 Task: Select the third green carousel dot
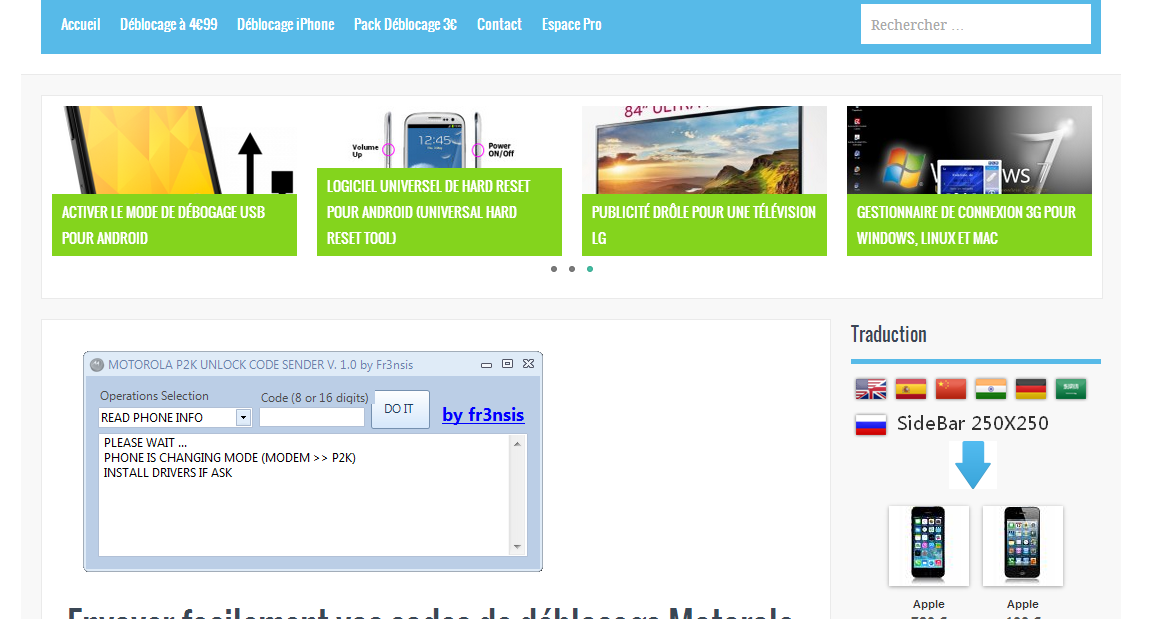pyautogui.click(x=590, y=269)
